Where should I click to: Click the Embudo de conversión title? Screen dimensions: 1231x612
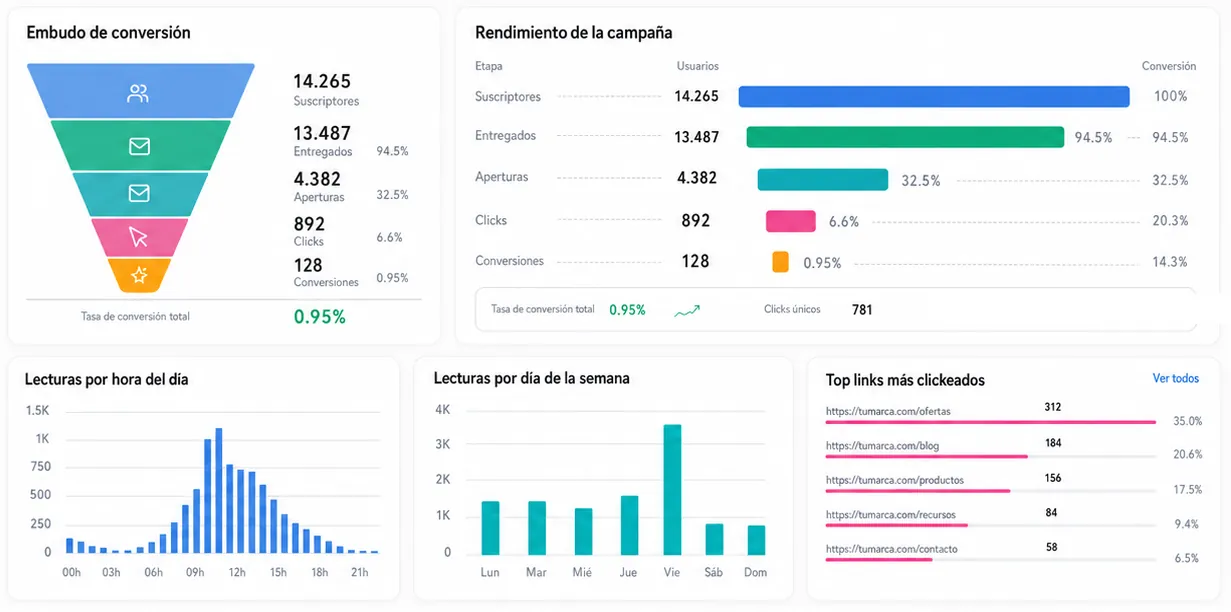(108, 32)
